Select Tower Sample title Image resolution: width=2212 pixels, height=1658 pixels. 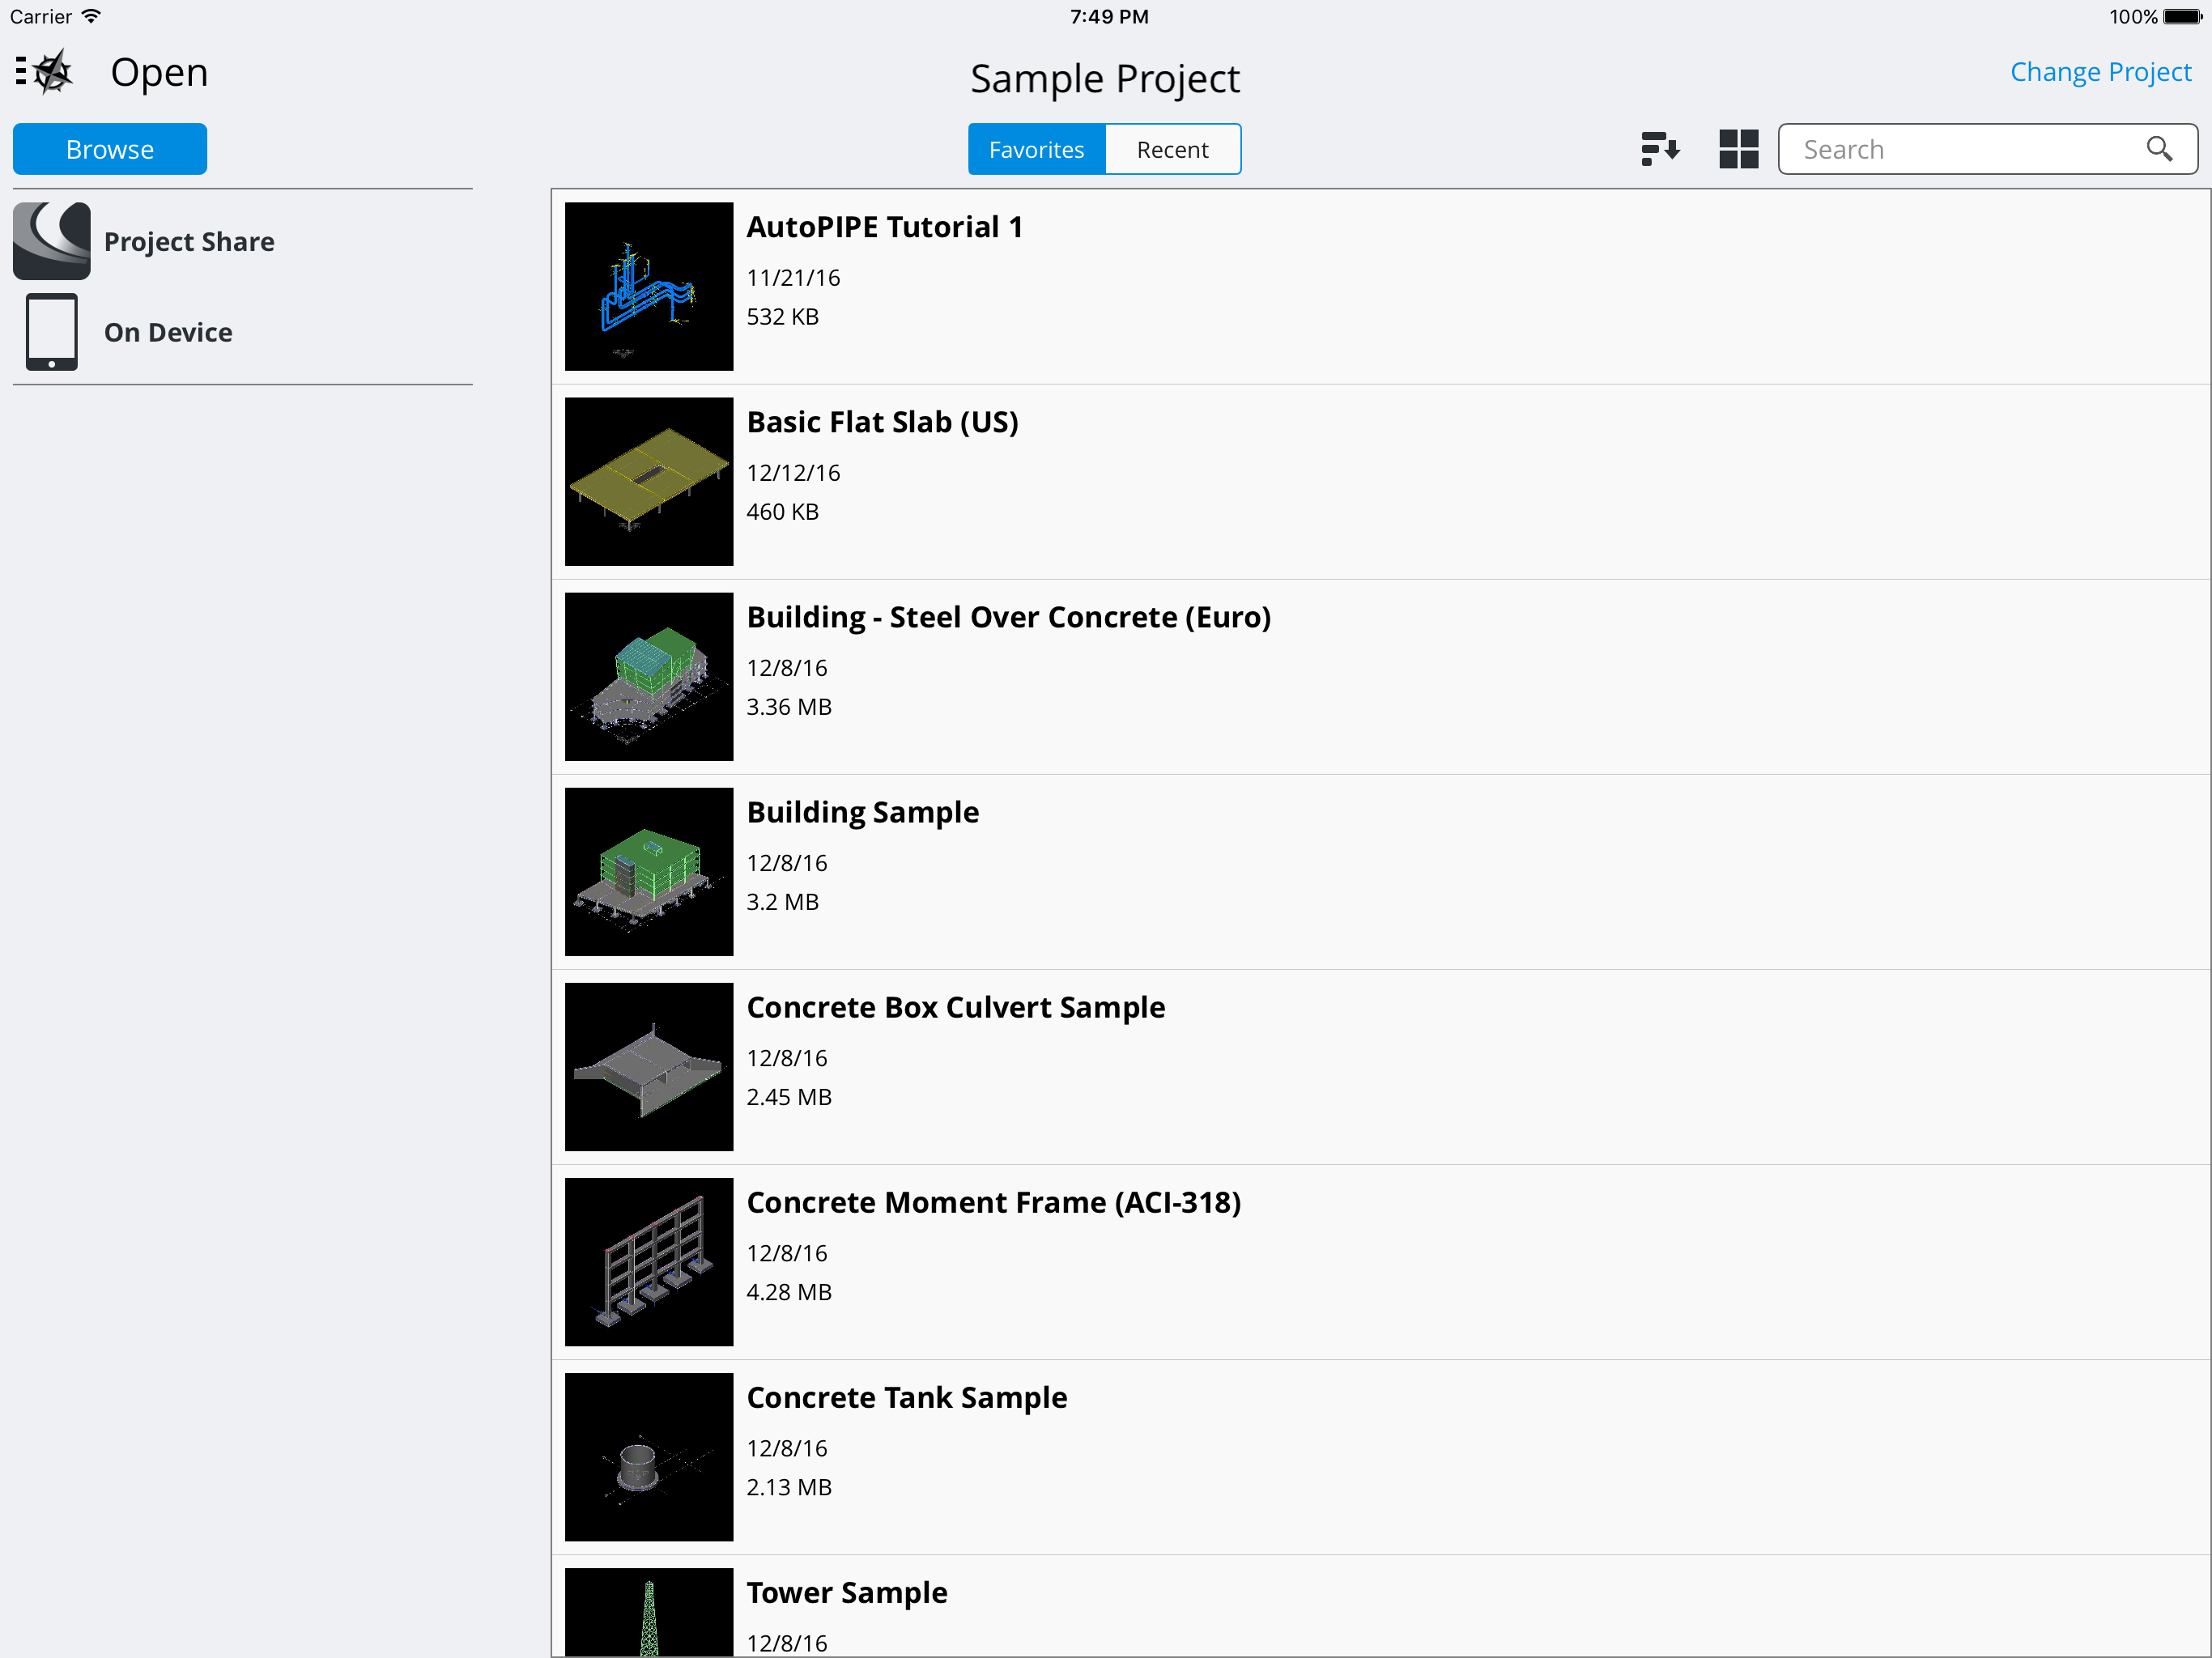847,1592
